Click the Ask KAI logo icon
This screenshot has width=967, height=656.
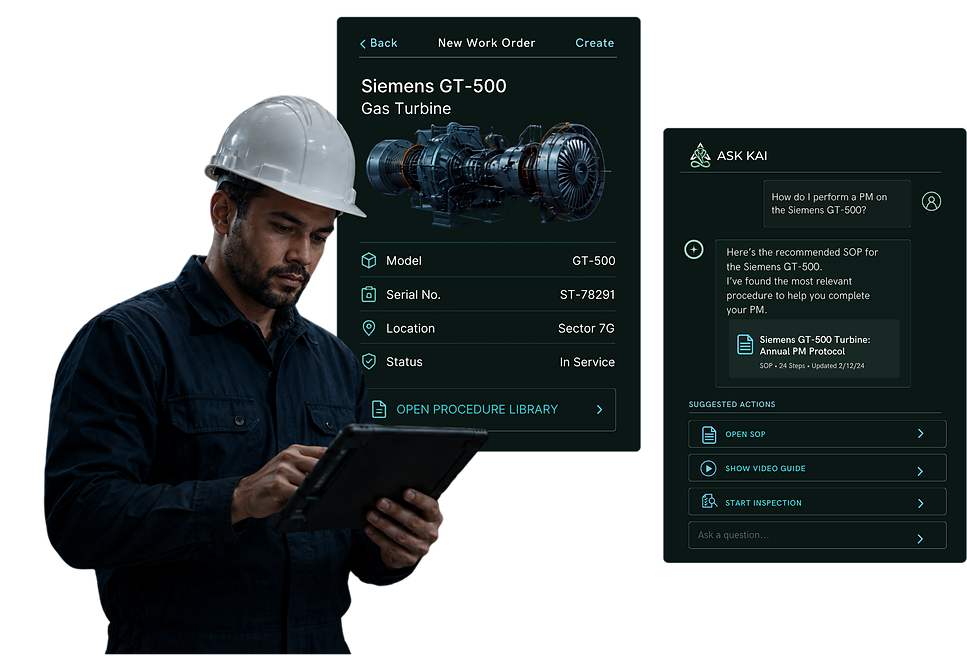click(700, 155)
